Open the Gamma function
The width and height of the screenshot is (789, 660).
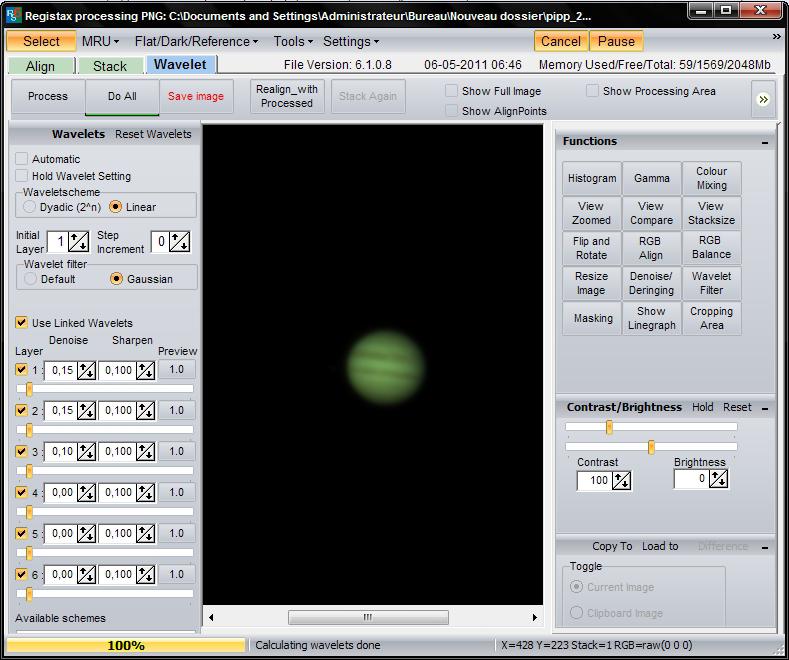(x=652, y=179)
